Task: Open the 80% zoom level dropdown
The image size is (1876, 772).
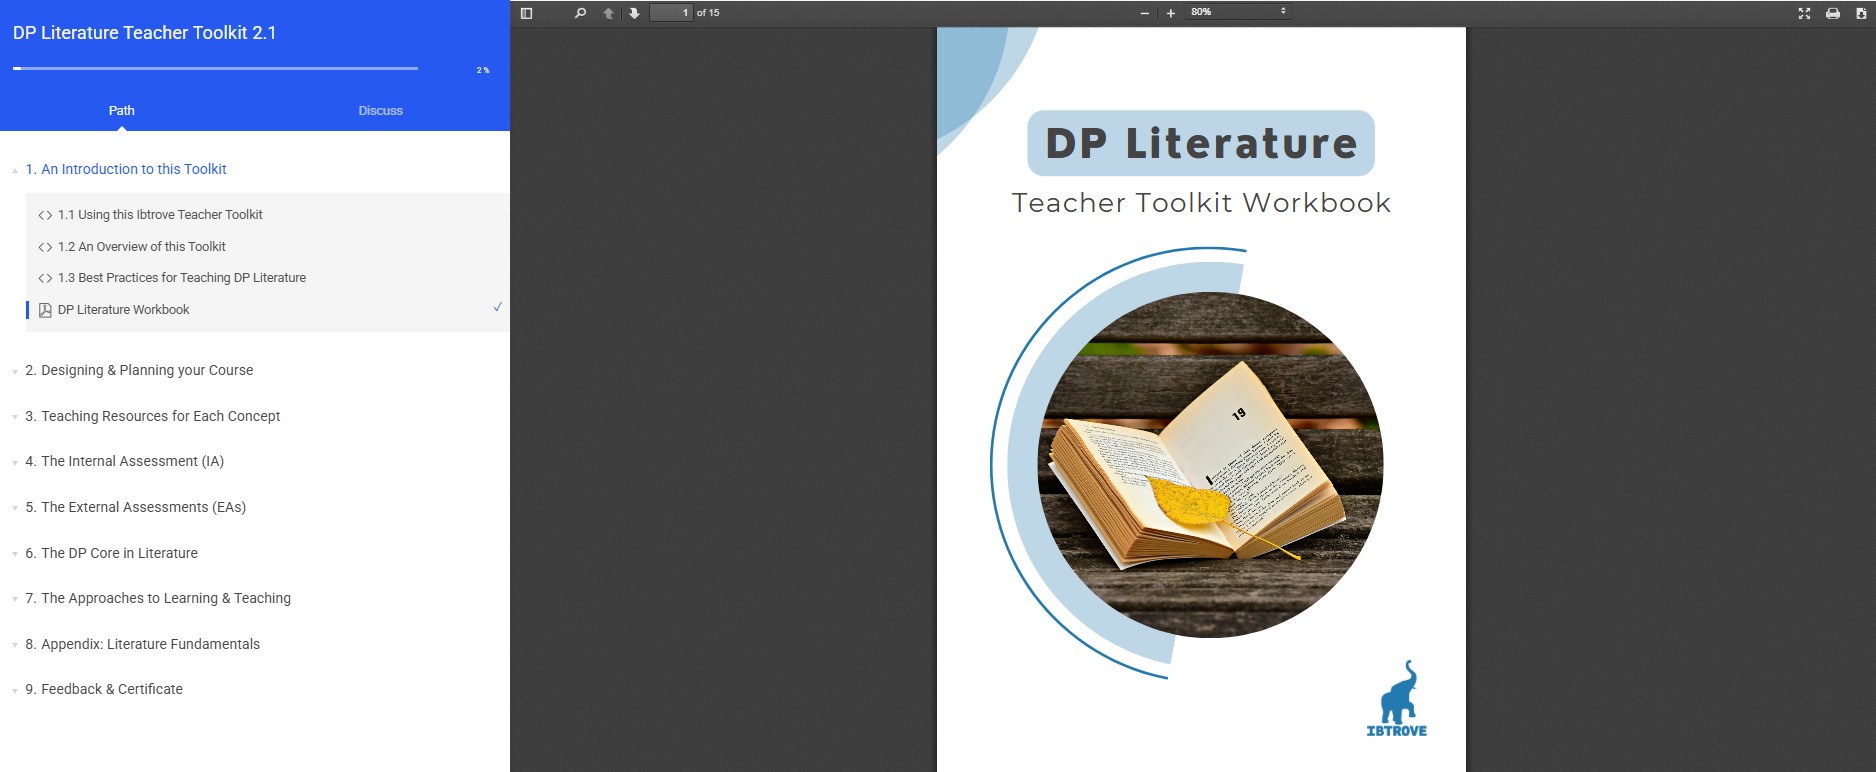Action: point(1238,12)
